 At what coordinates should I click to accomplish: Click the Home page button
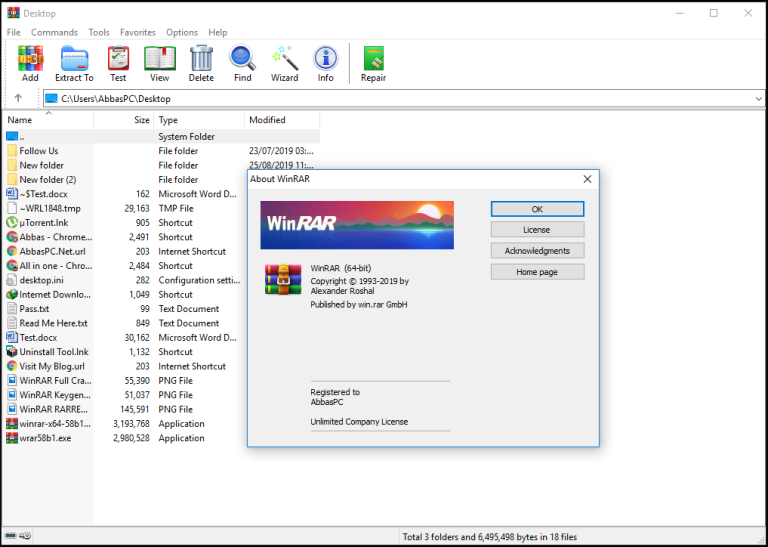(537, 272)
